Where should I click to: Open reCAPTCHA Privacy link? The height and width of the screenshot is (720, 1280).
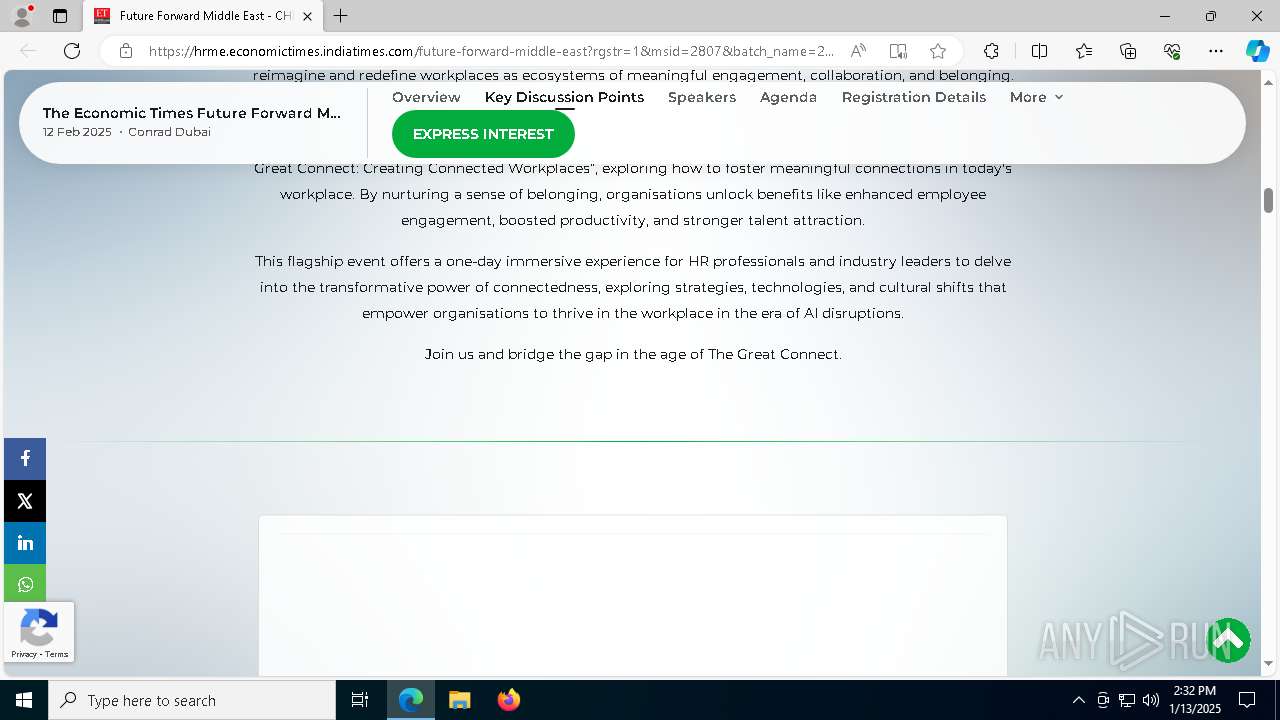[24, 654]
